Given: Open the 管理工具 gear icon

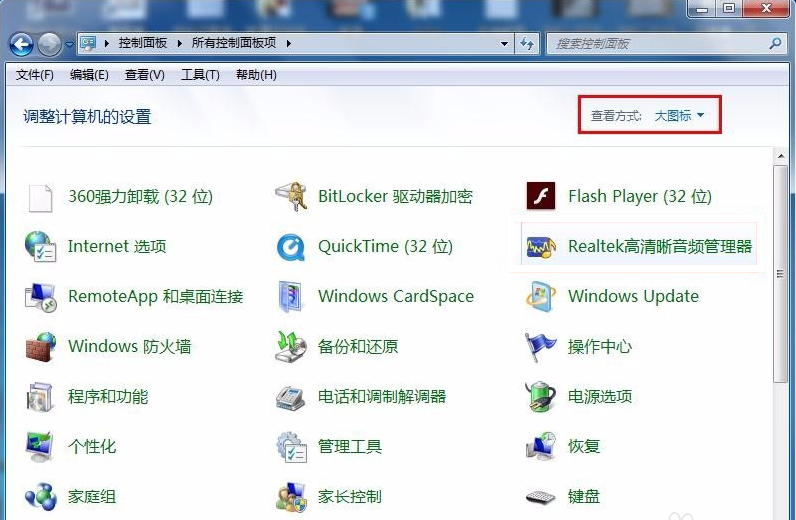Looking at the screenshot, I should click(292, 447).
